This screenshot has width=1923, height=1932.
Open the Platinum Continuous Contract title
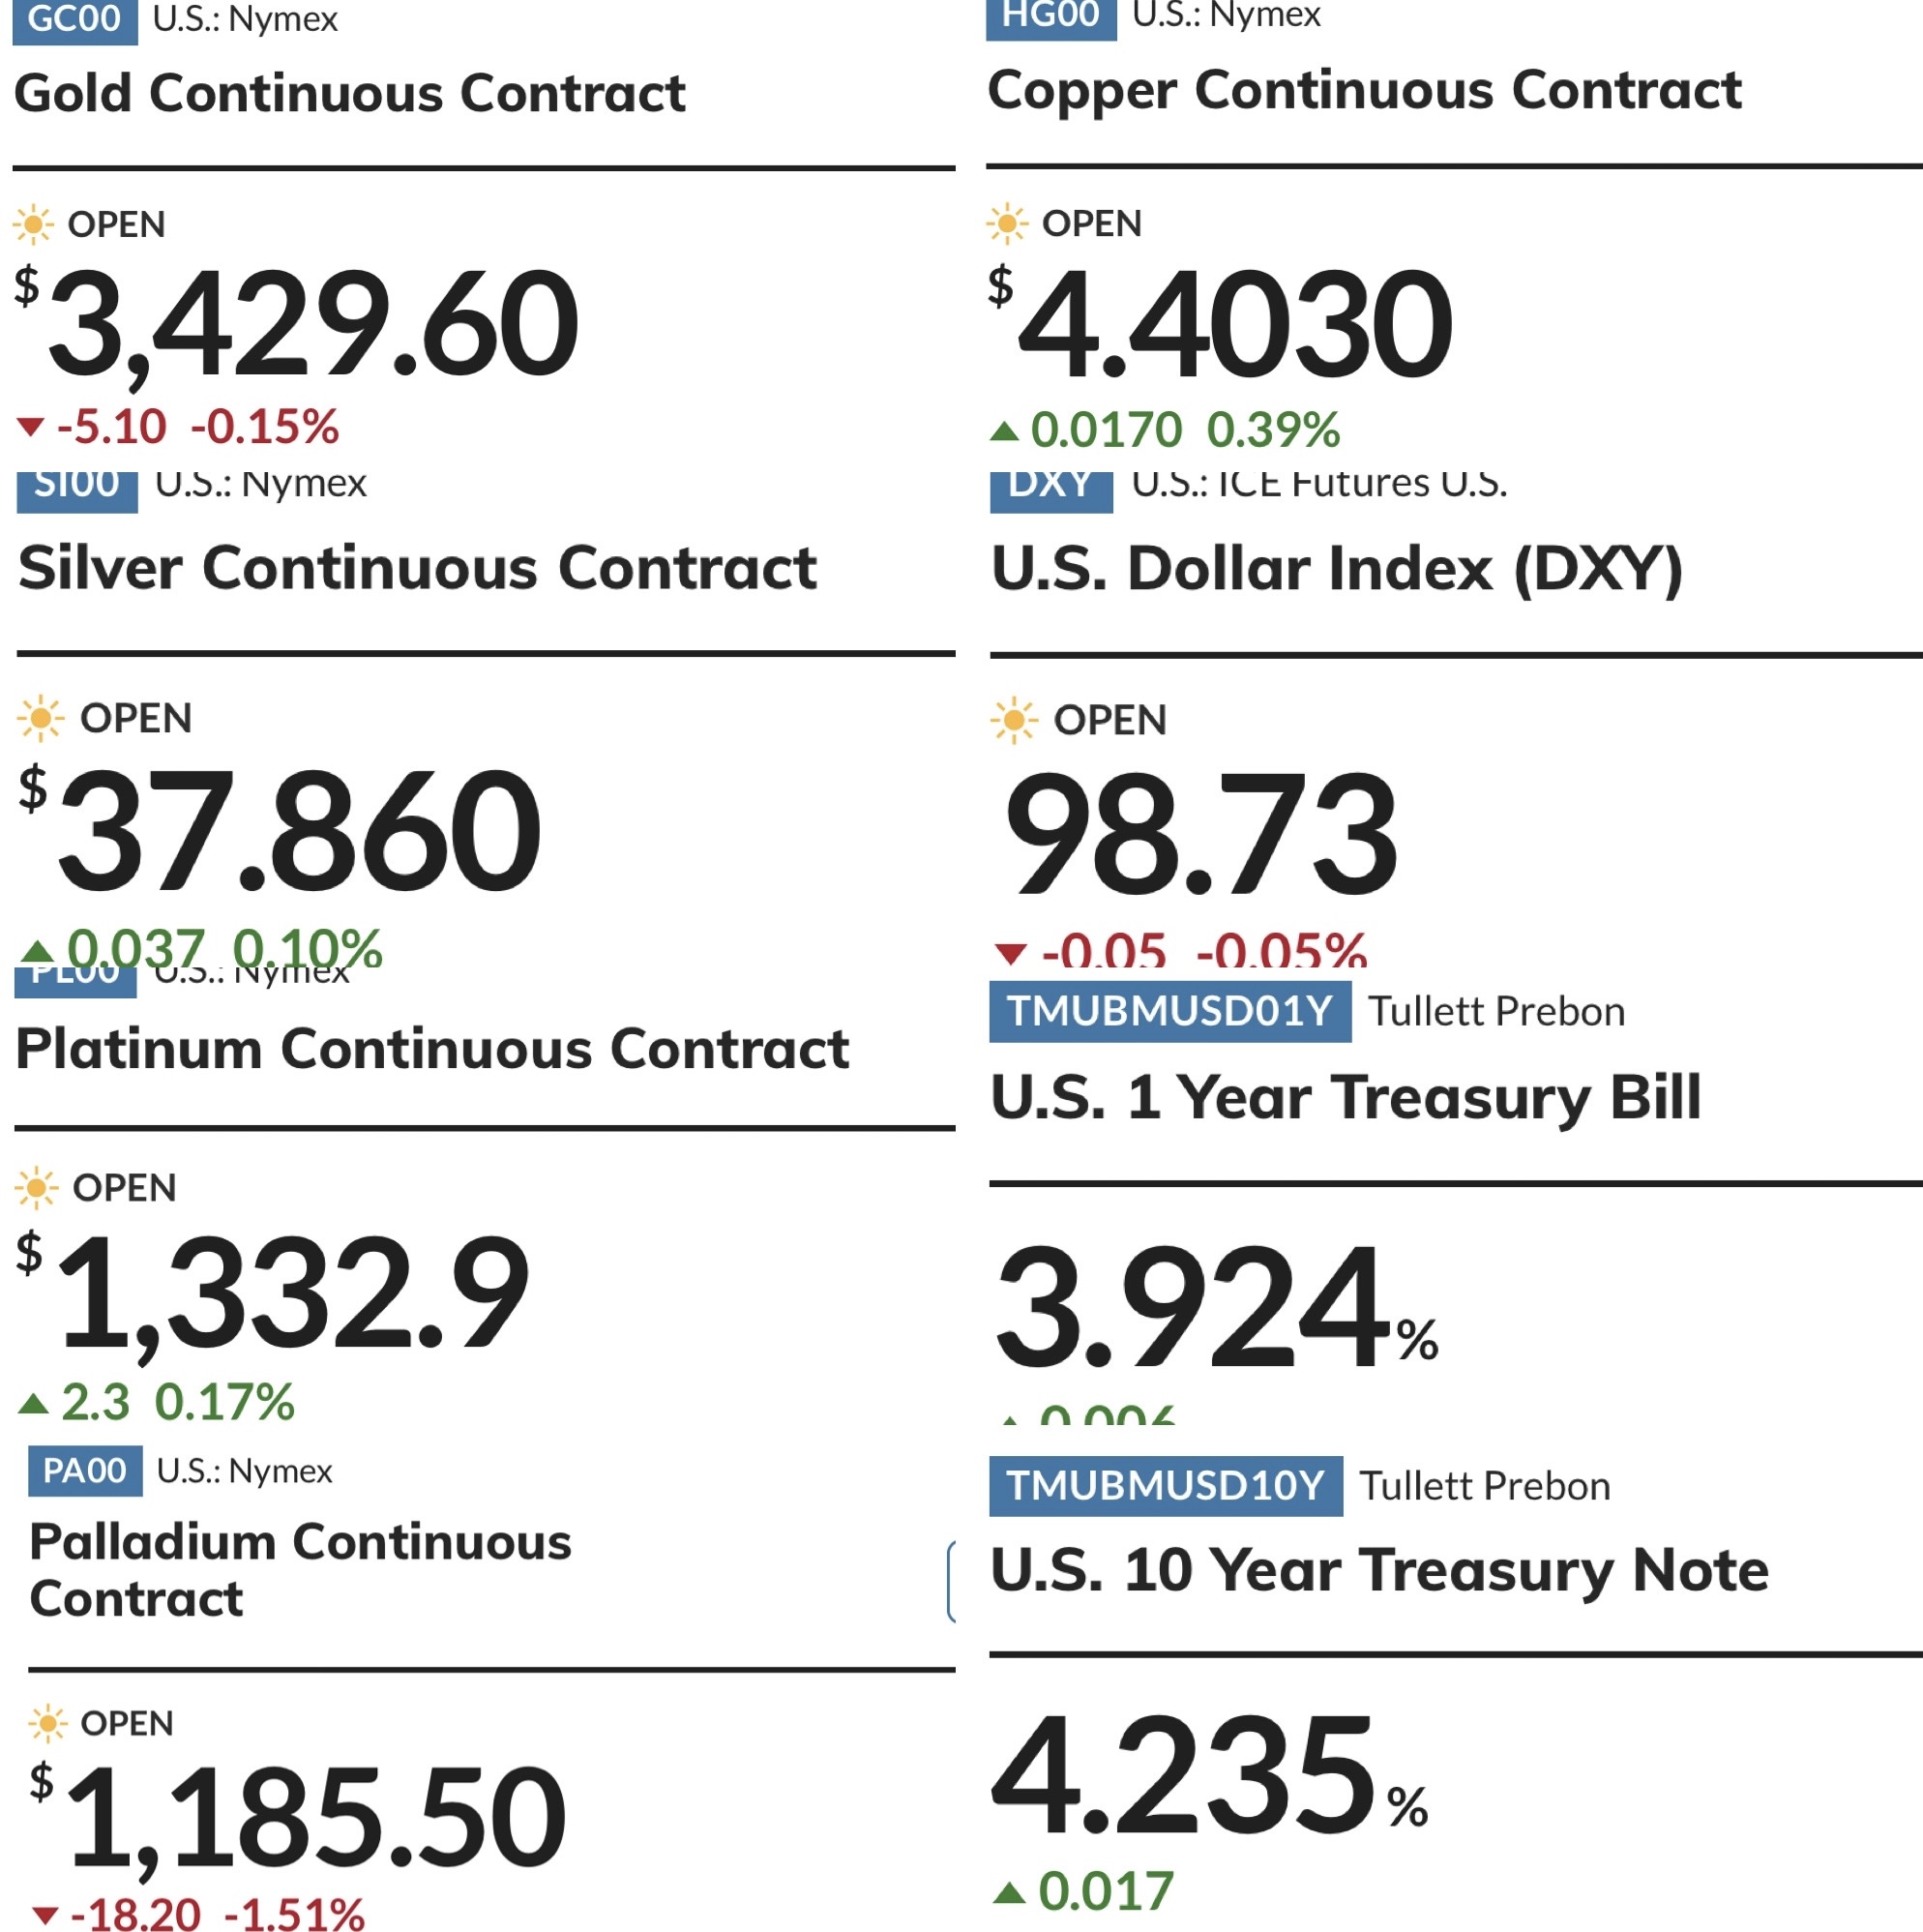(433, 1049)
